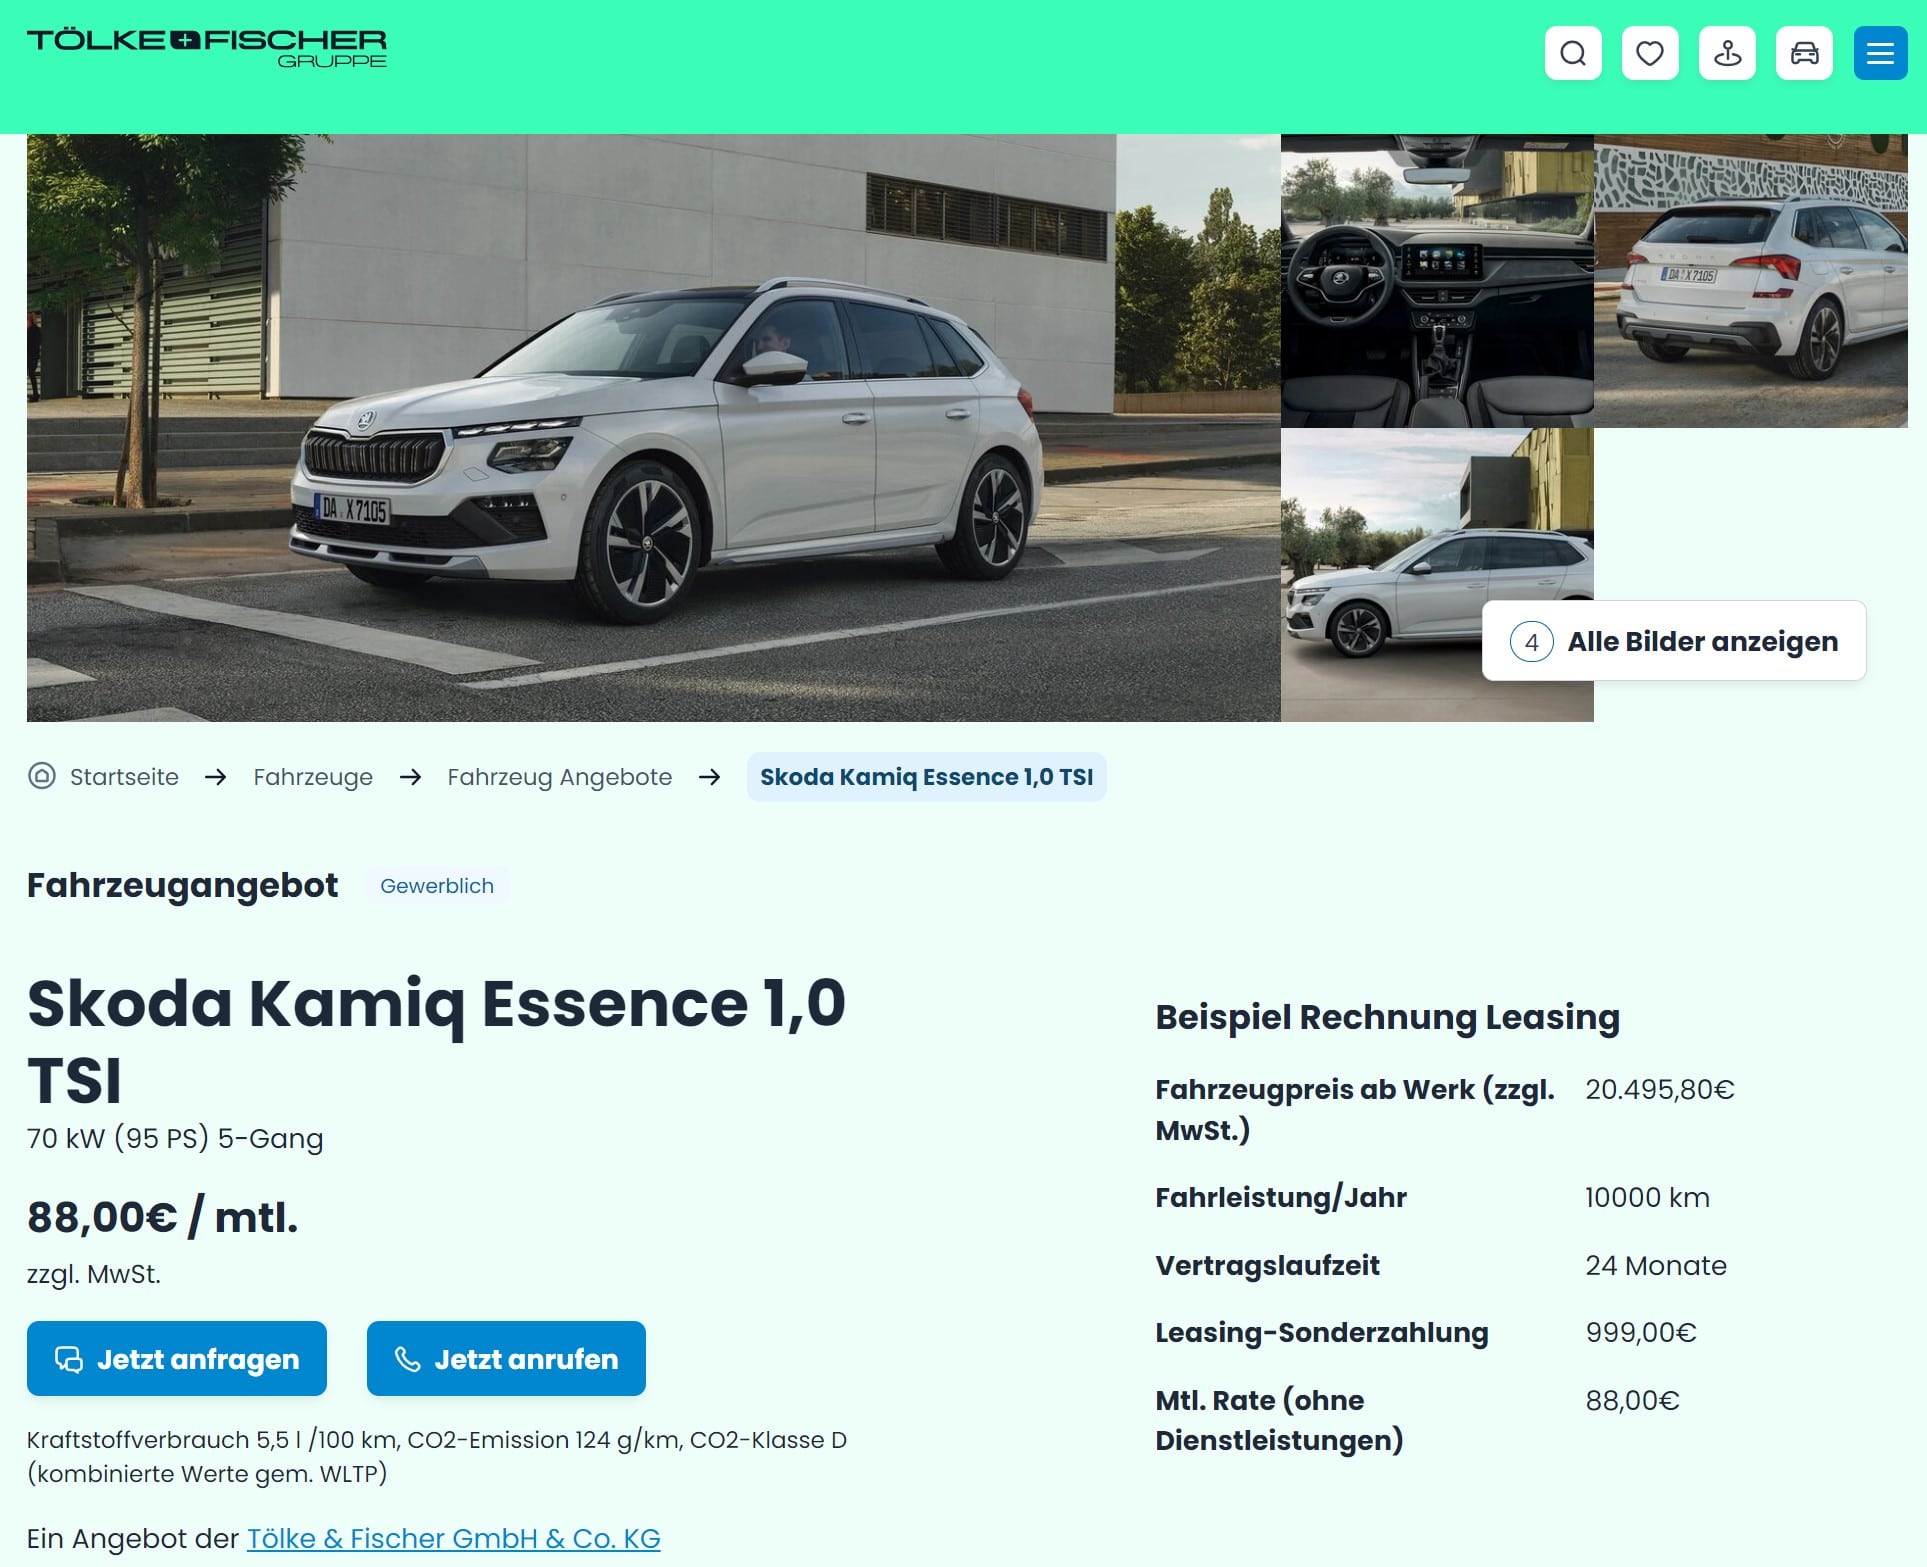The width and height of the screenshot is (1927, 1567).
Task: Open the search icon in header
Action: tap(1573, 53)
